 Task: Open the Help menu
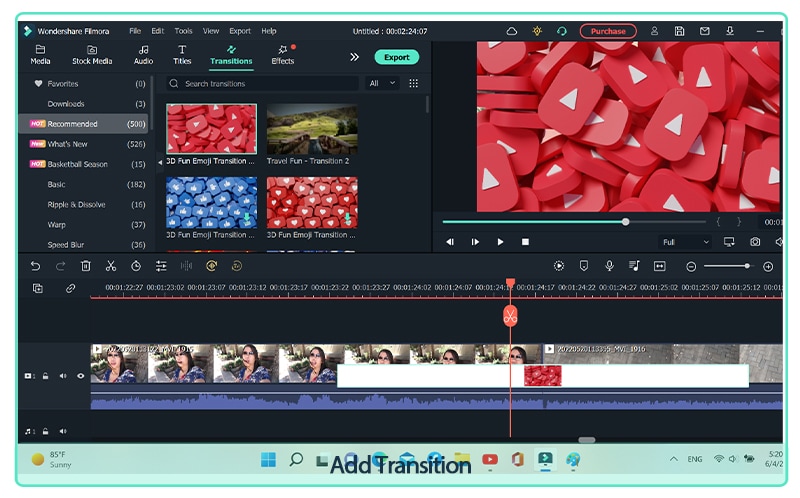point(269,31)
